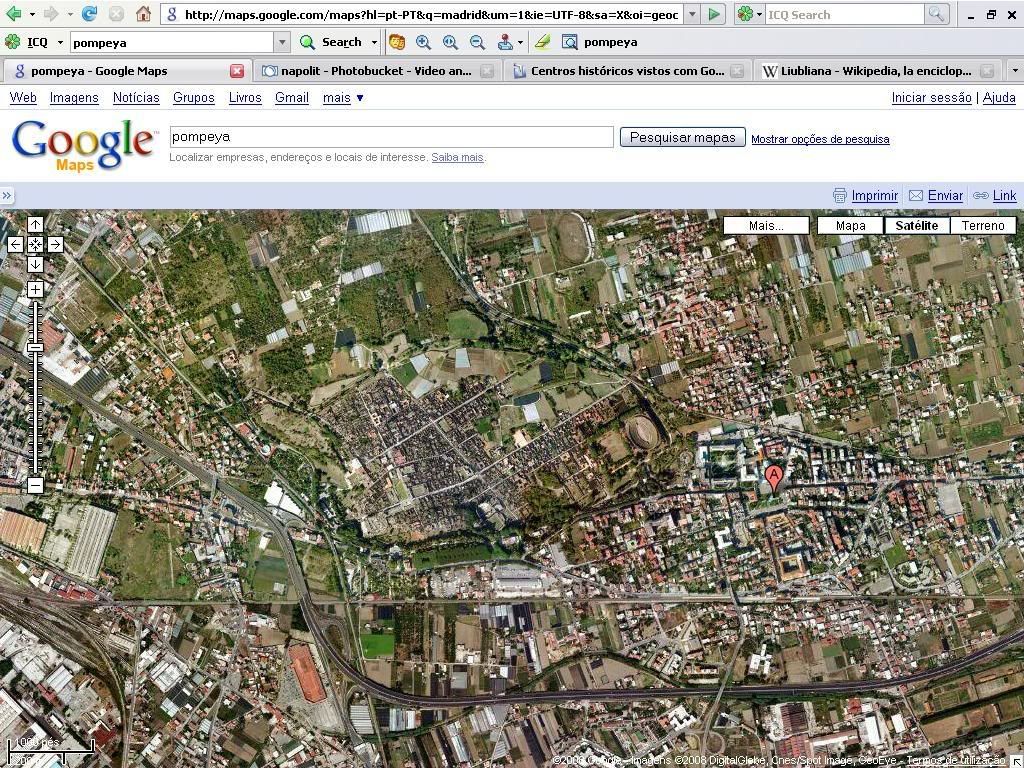Click the Pesquisar mapas button

click(x=682, y=137)
